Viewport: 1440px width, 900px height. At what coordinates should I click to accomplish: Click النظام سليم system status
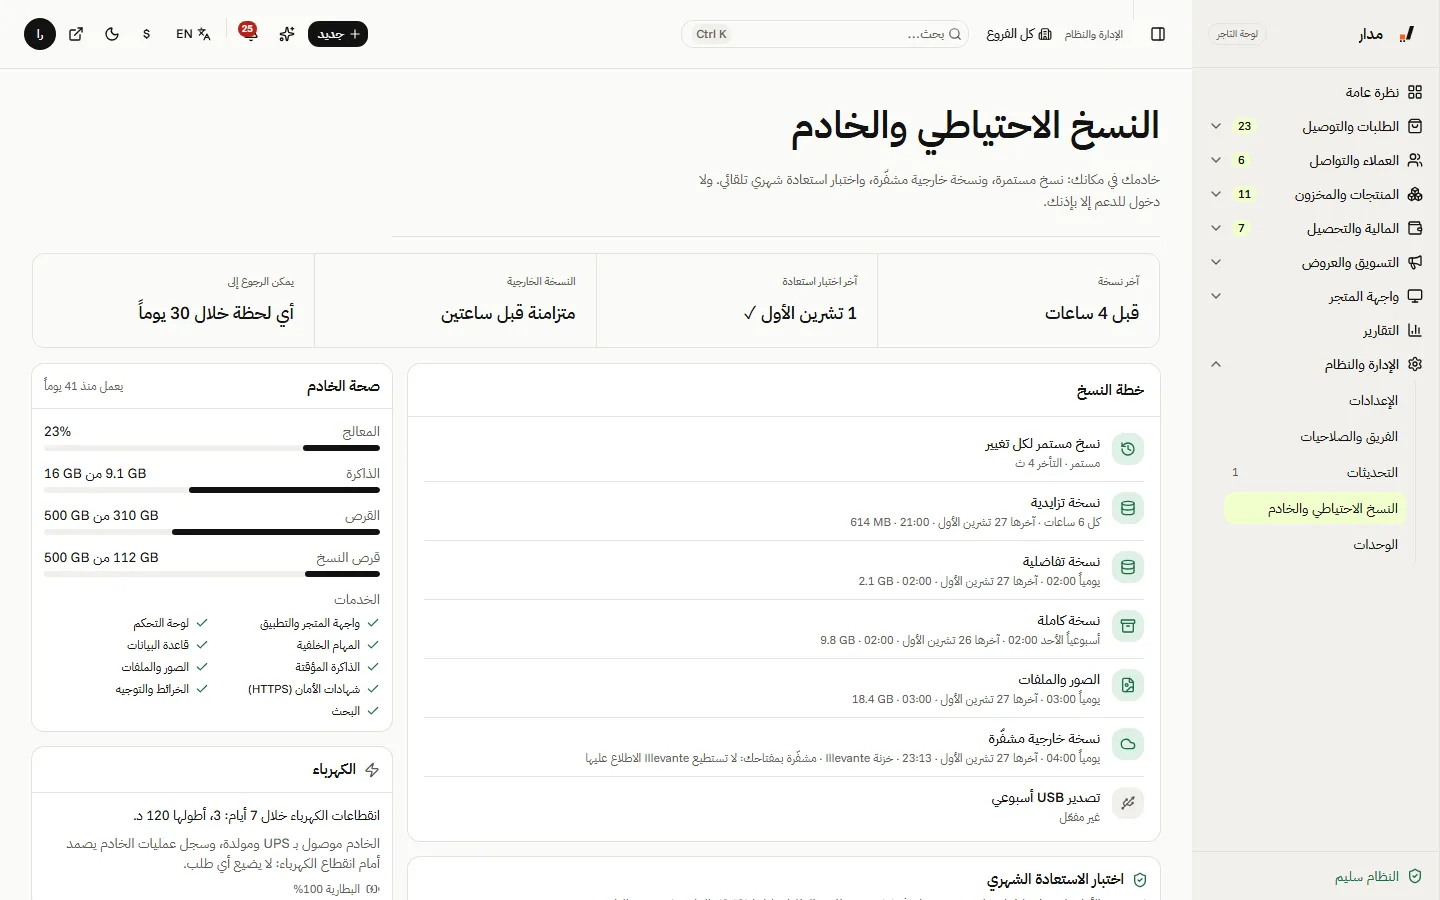pos(1378,876)
